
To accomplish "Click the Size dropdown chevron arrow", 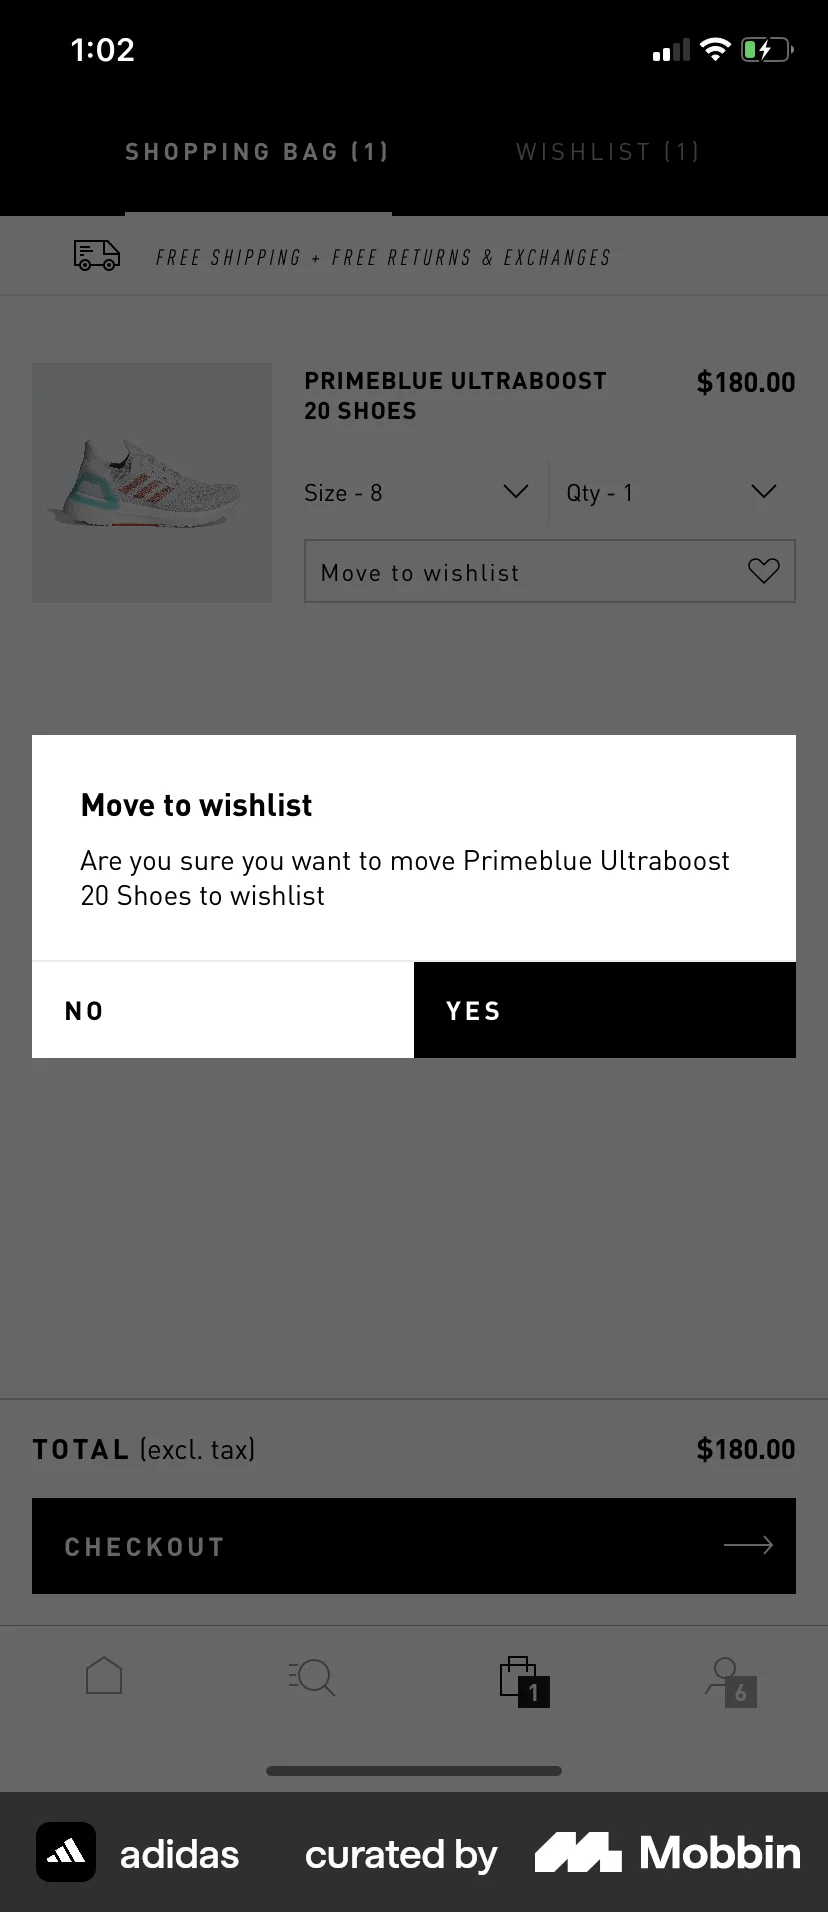I will pos(515,491).
